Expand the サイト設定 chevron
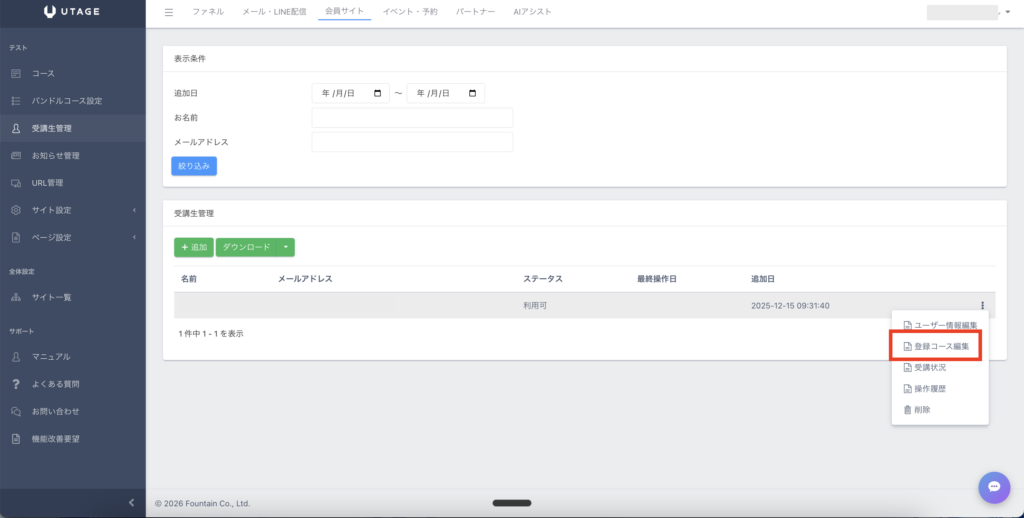The image size is (1024, 518). pos(135,210)
